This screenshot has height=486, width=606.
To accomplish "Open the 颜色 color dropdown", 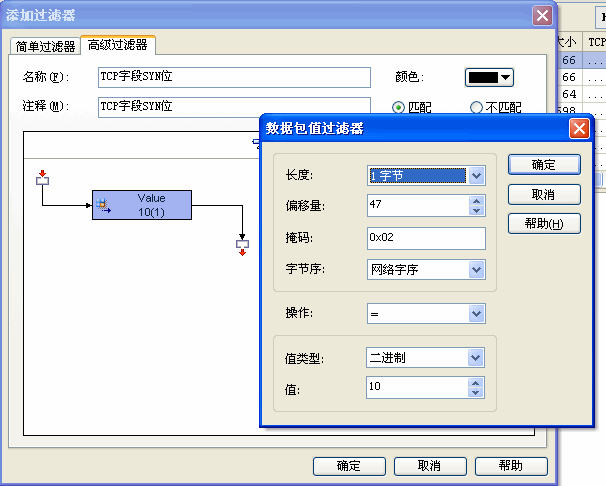I will click(489, 78).
